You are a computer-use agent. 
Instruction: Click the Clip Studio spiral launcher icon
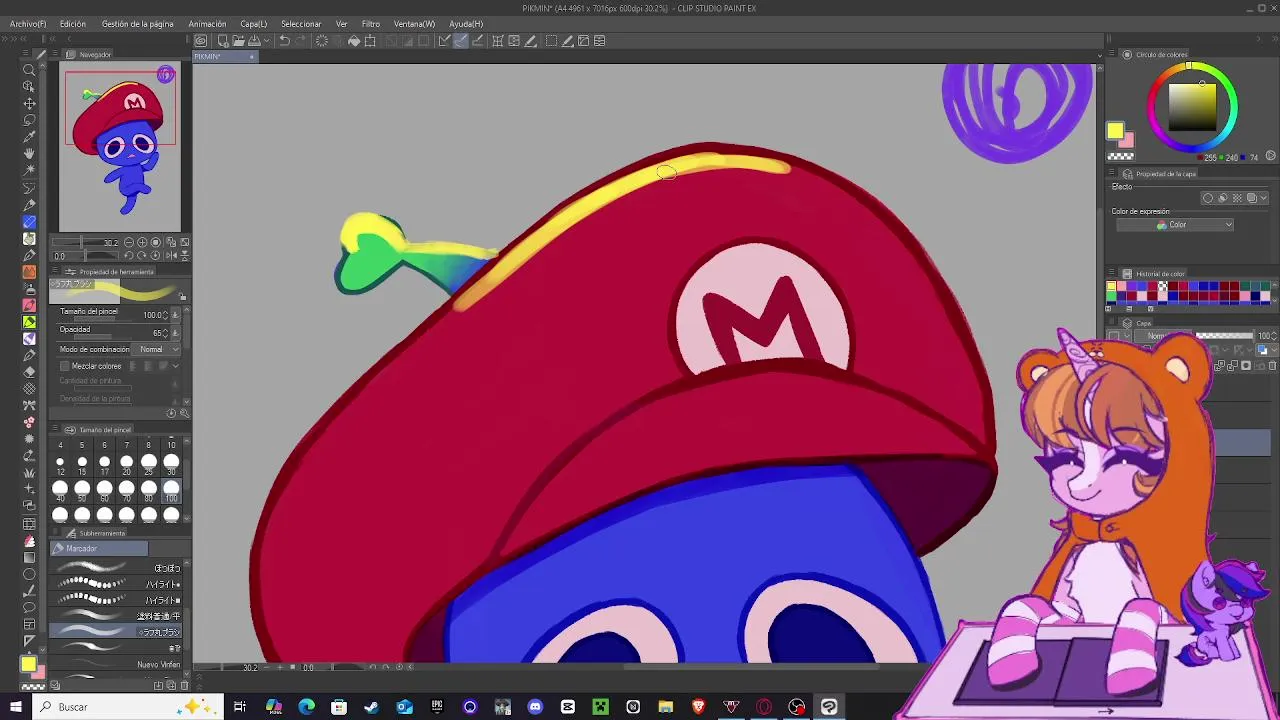(x=201, y=41)
